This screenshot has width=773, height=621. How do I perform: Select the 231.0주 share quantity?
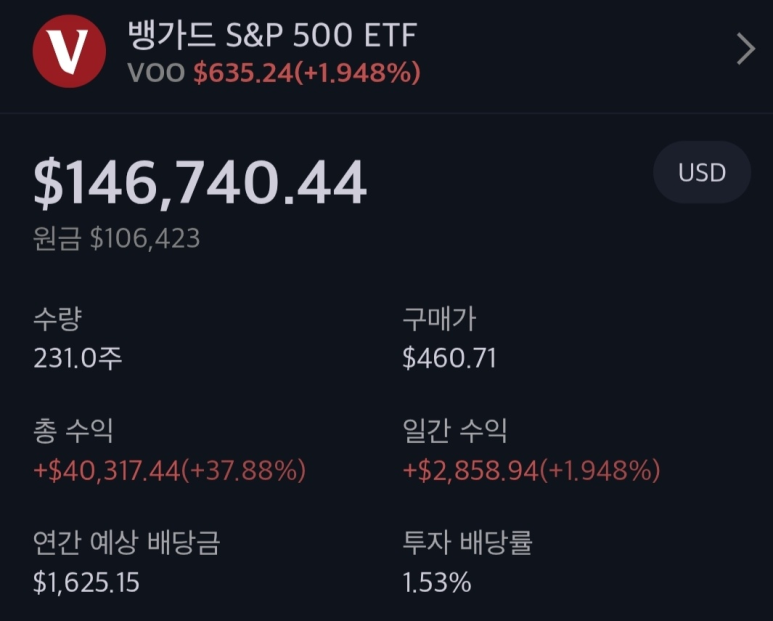[x=78, y=357]
